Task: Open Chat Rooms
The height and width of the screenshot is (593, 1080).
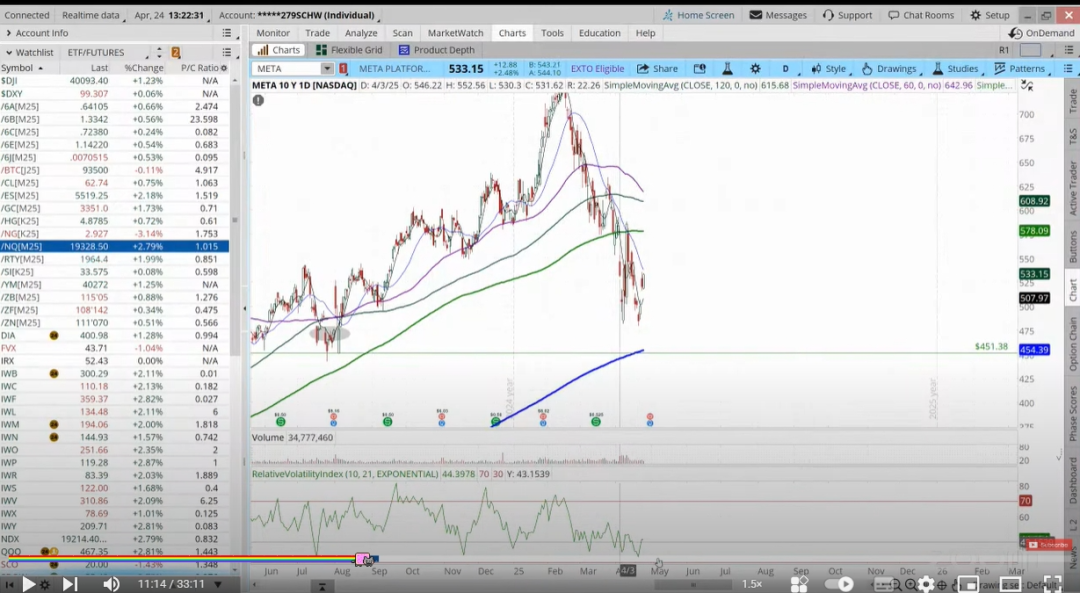Action: click(921, 15)
